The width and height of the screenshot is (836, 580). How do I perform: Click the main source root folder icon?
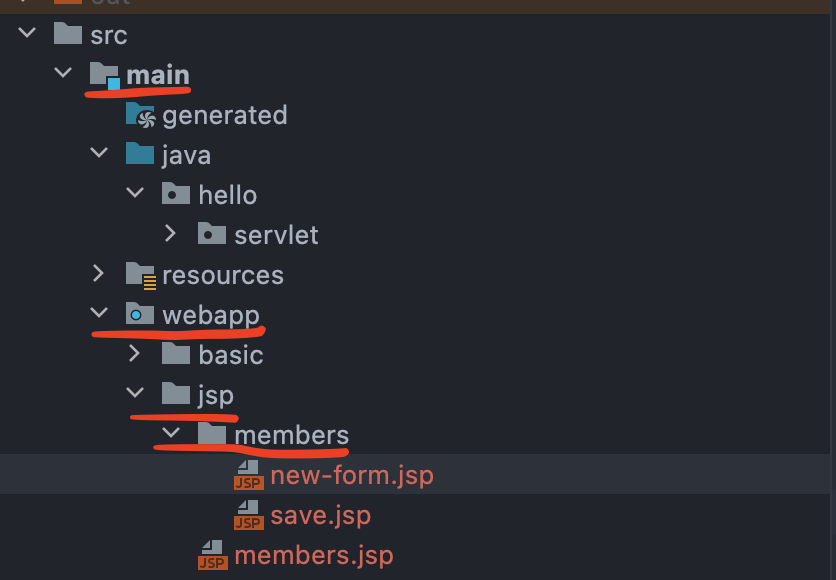coord(105,75)
